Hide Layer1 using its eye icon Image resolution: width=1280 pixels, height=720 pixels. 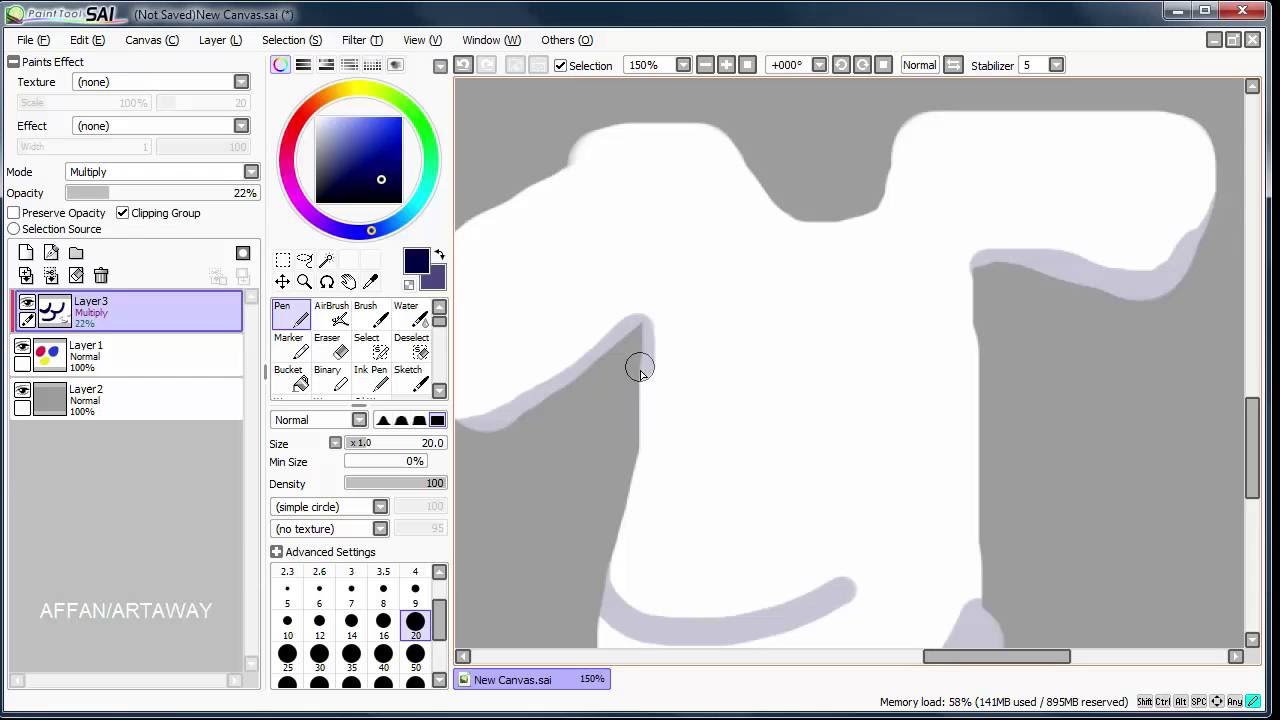coord(22,346)
